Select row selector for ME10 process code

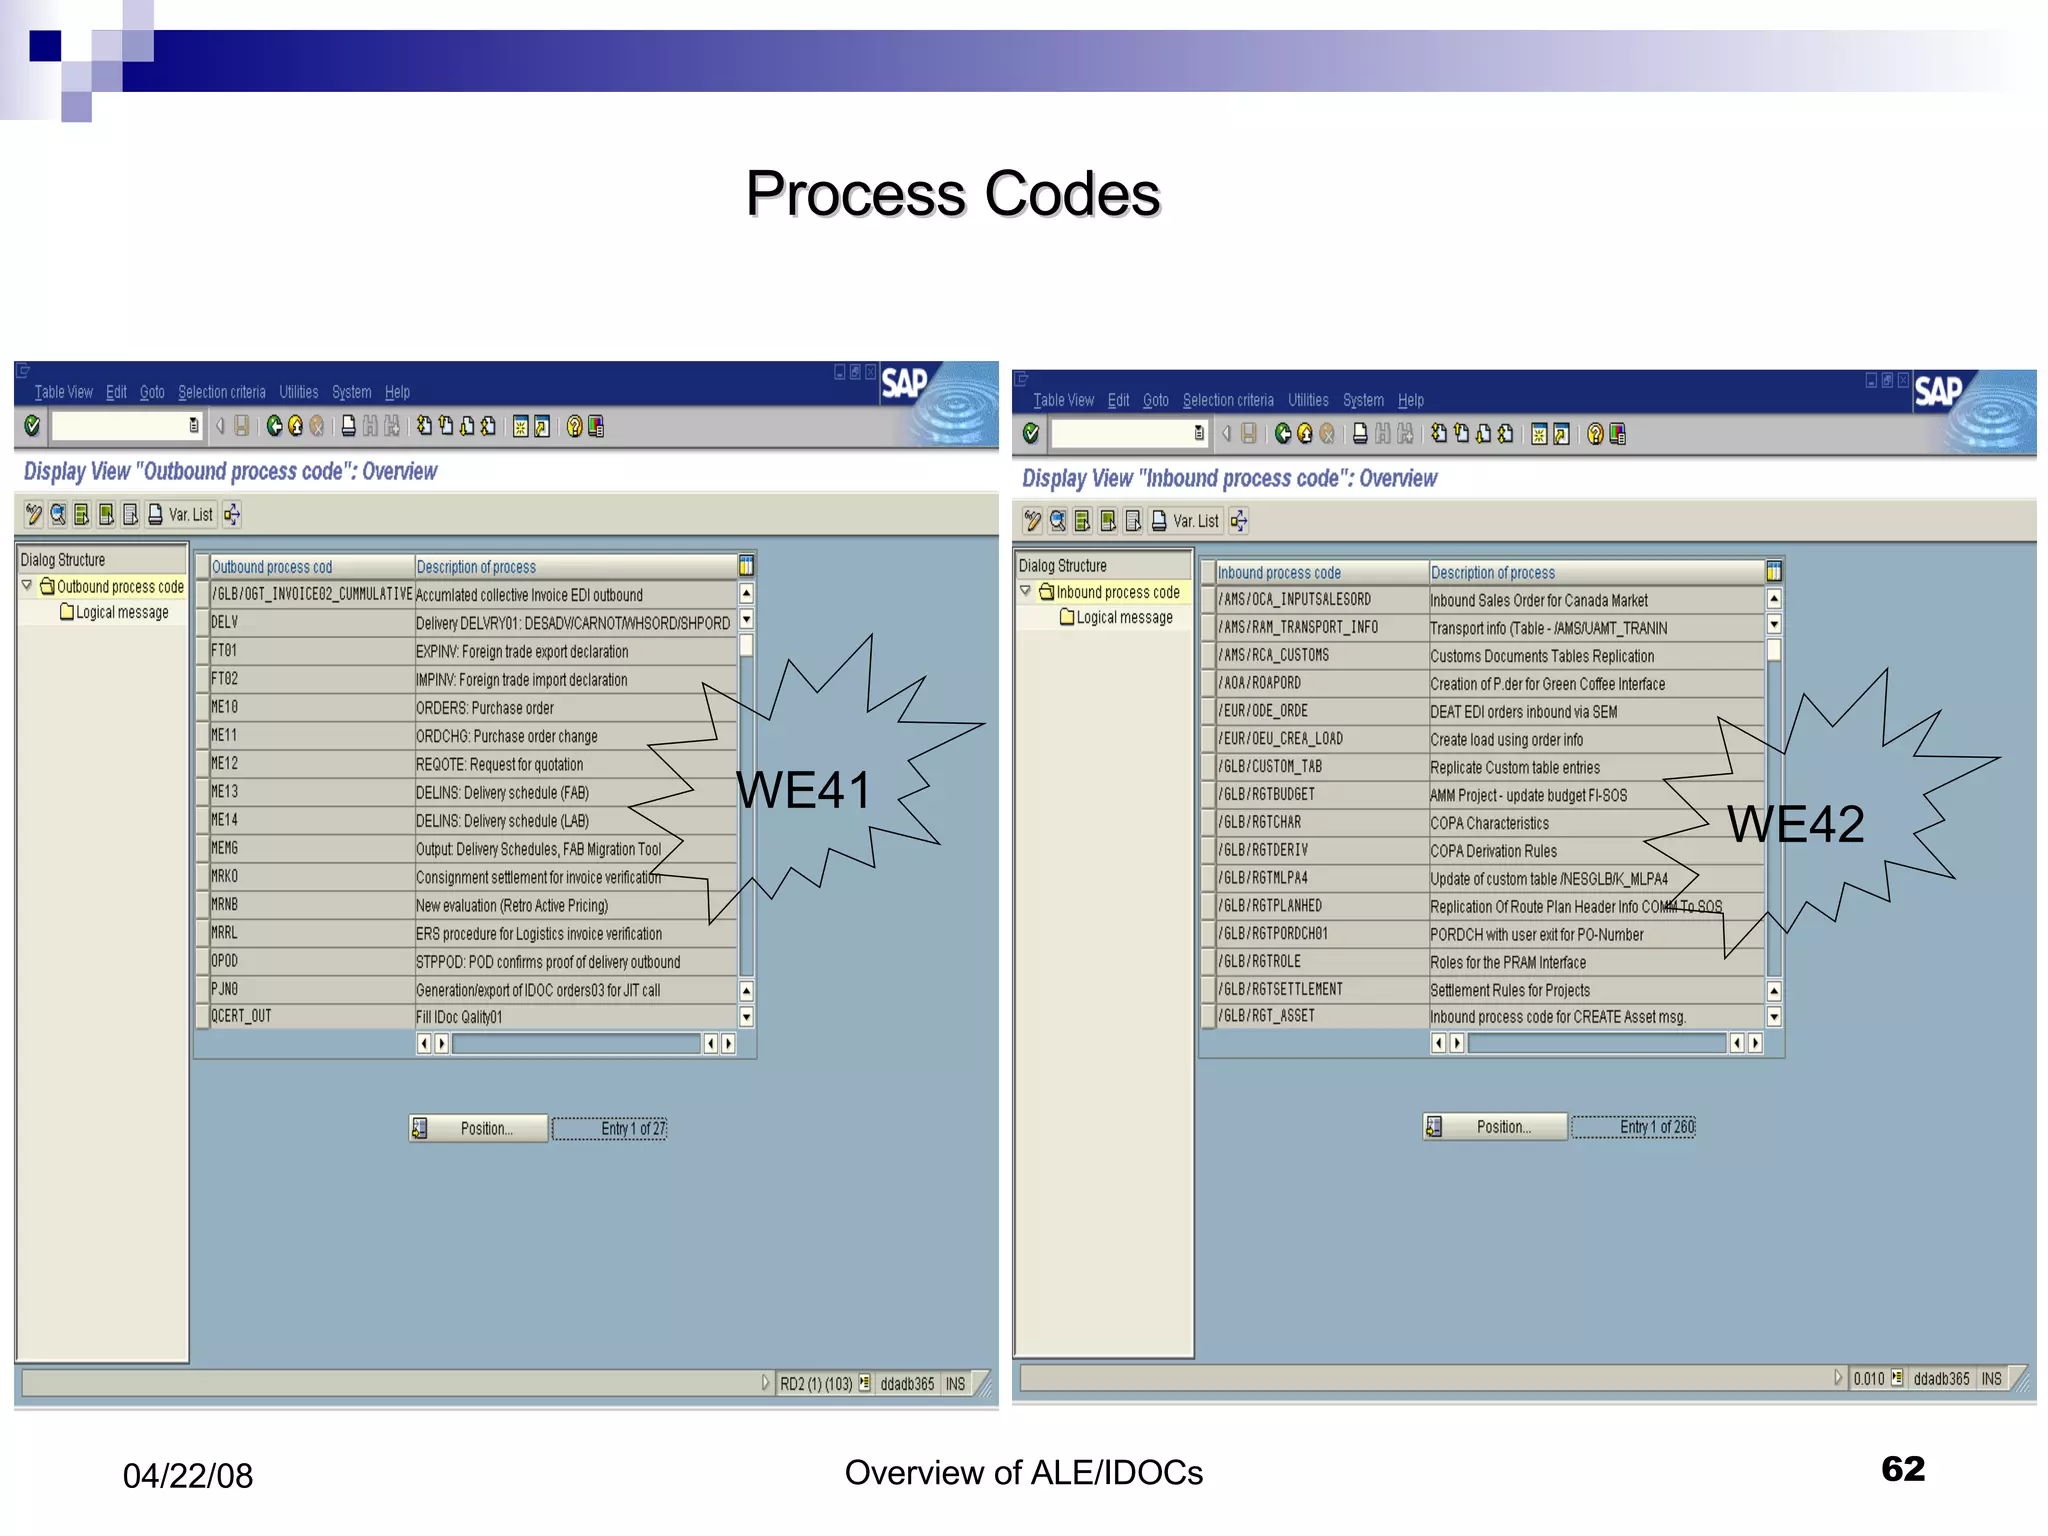tap(202, 707)
